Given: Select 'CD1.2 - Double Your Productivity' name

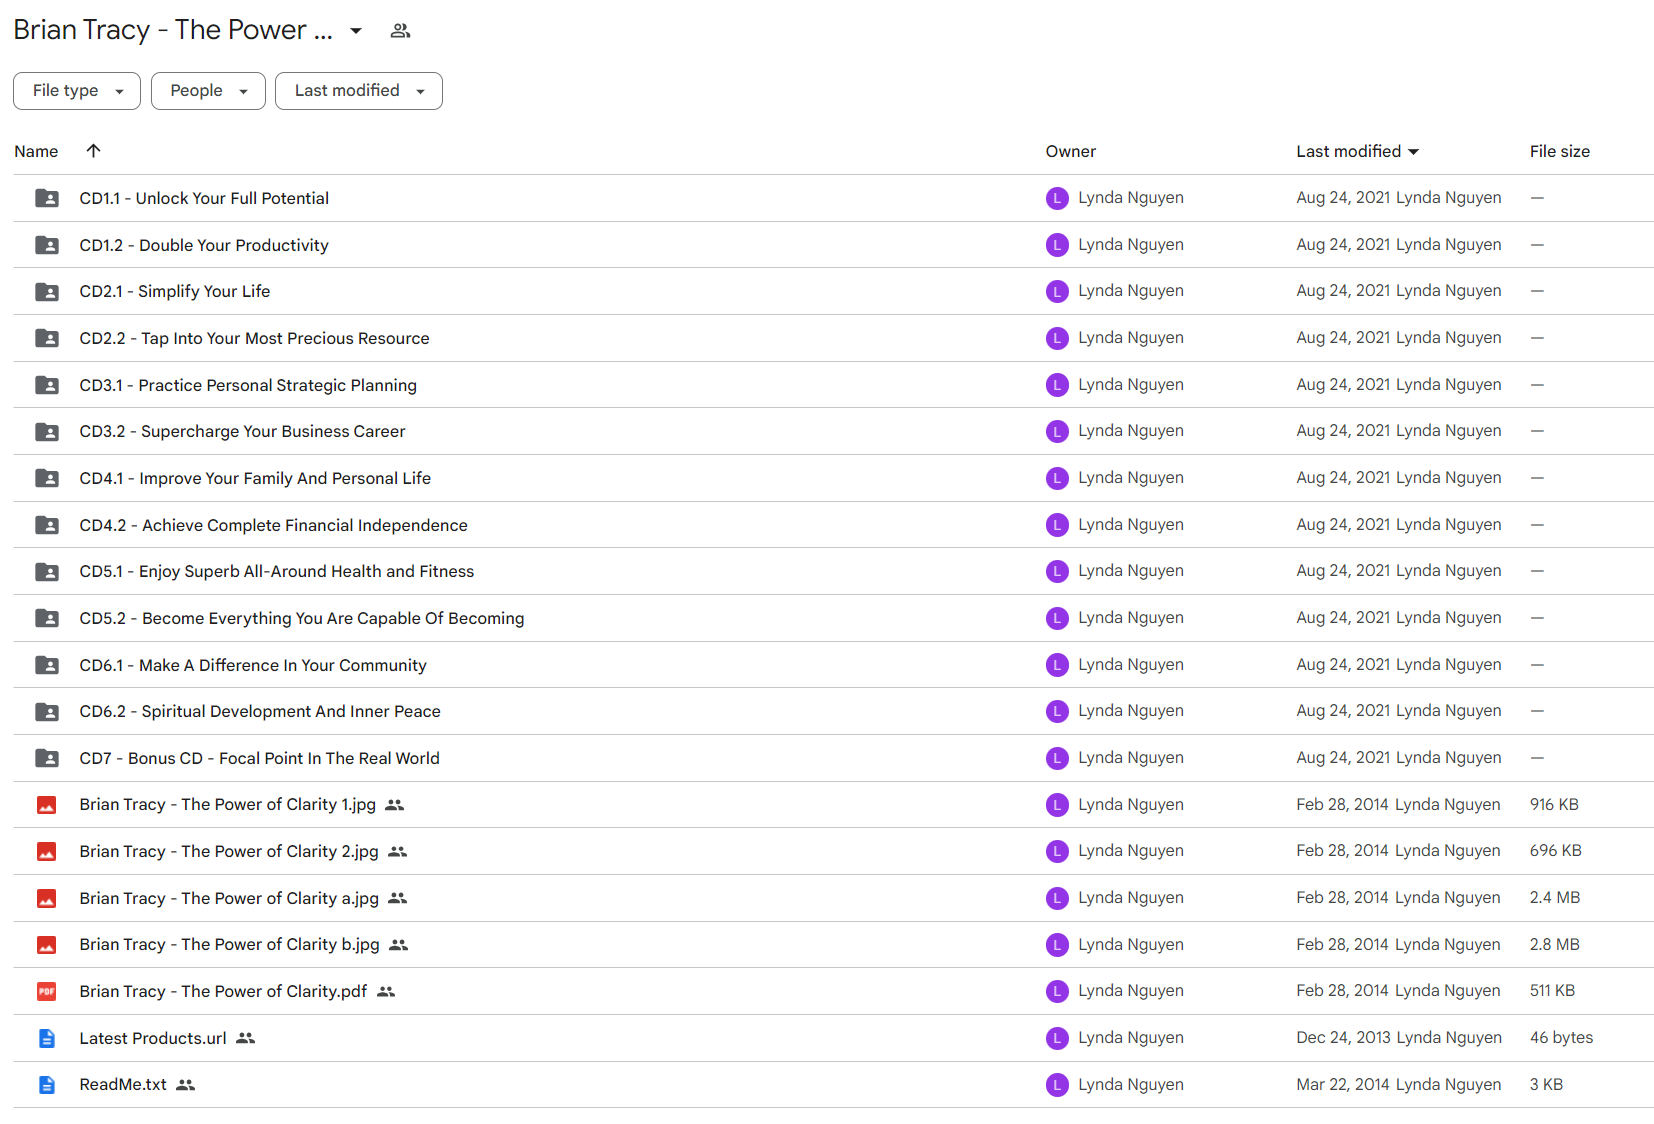Looking at the screenshot, I should pos(204,245).
